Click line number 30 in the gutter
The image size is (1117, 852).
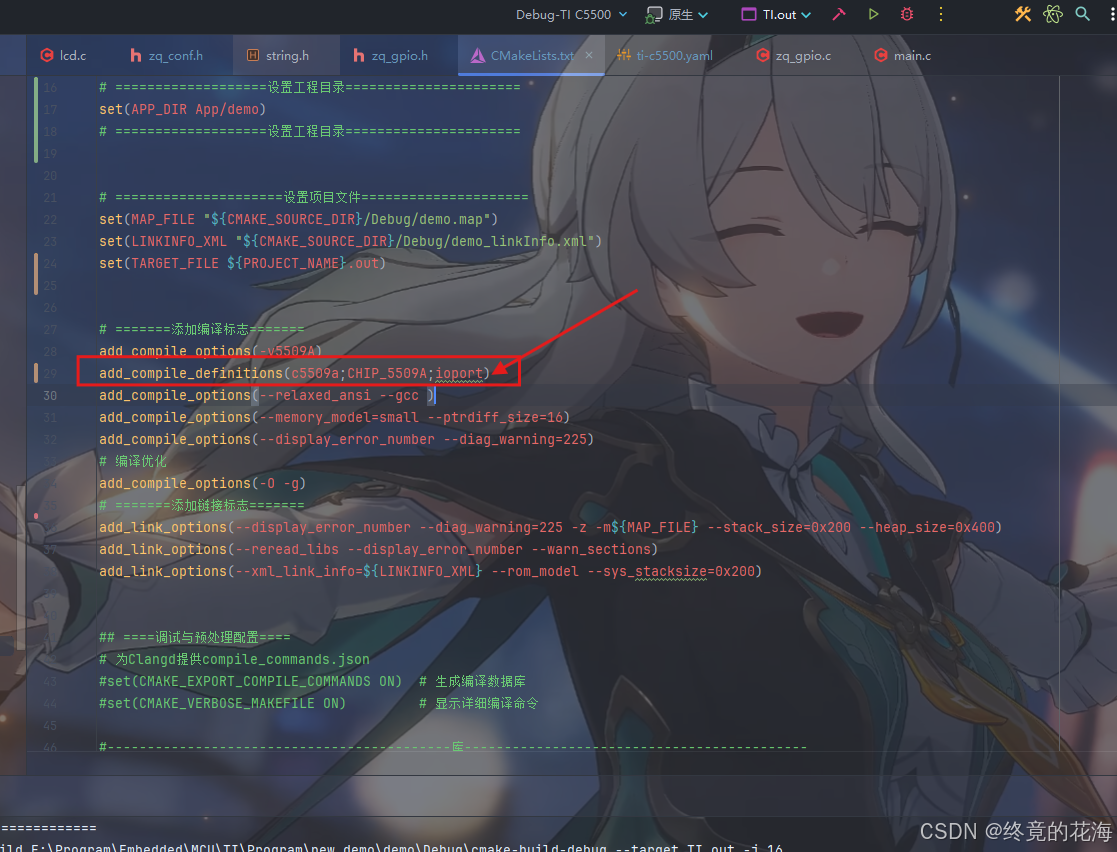point(50,395)
